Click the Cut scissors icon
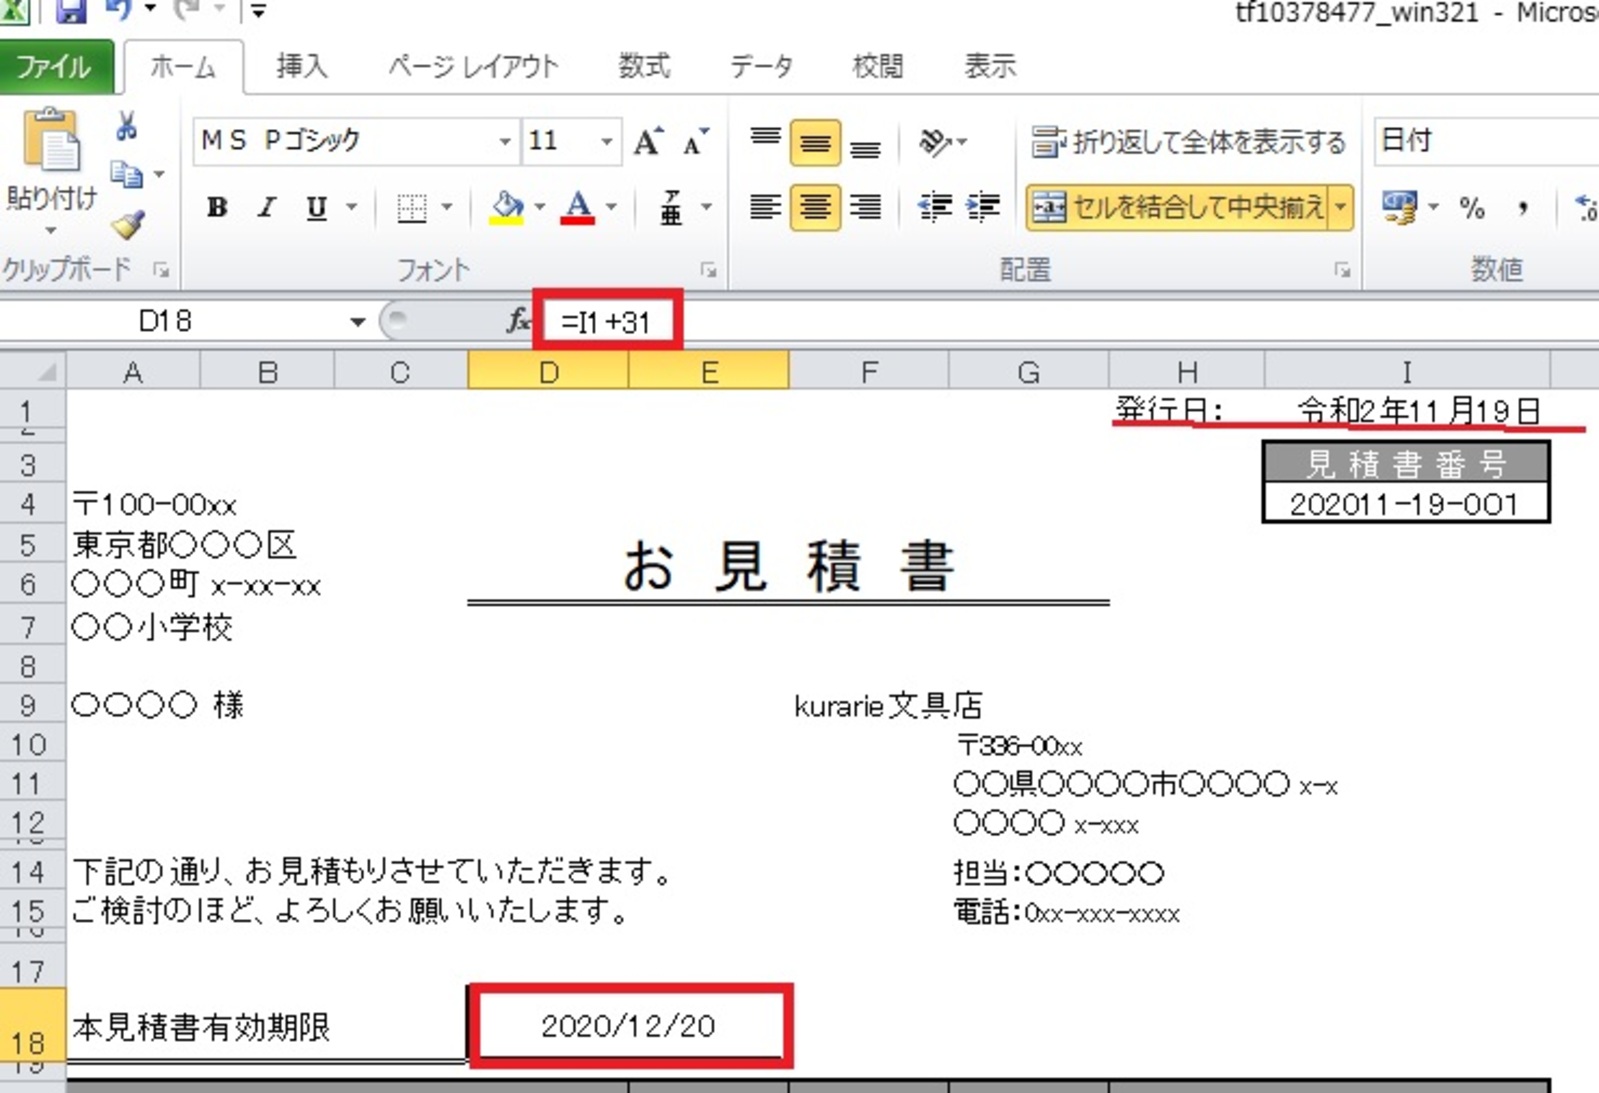The width and height of the screenshot is (1599, 1093). pyautogui.click(x=126, y=127)
